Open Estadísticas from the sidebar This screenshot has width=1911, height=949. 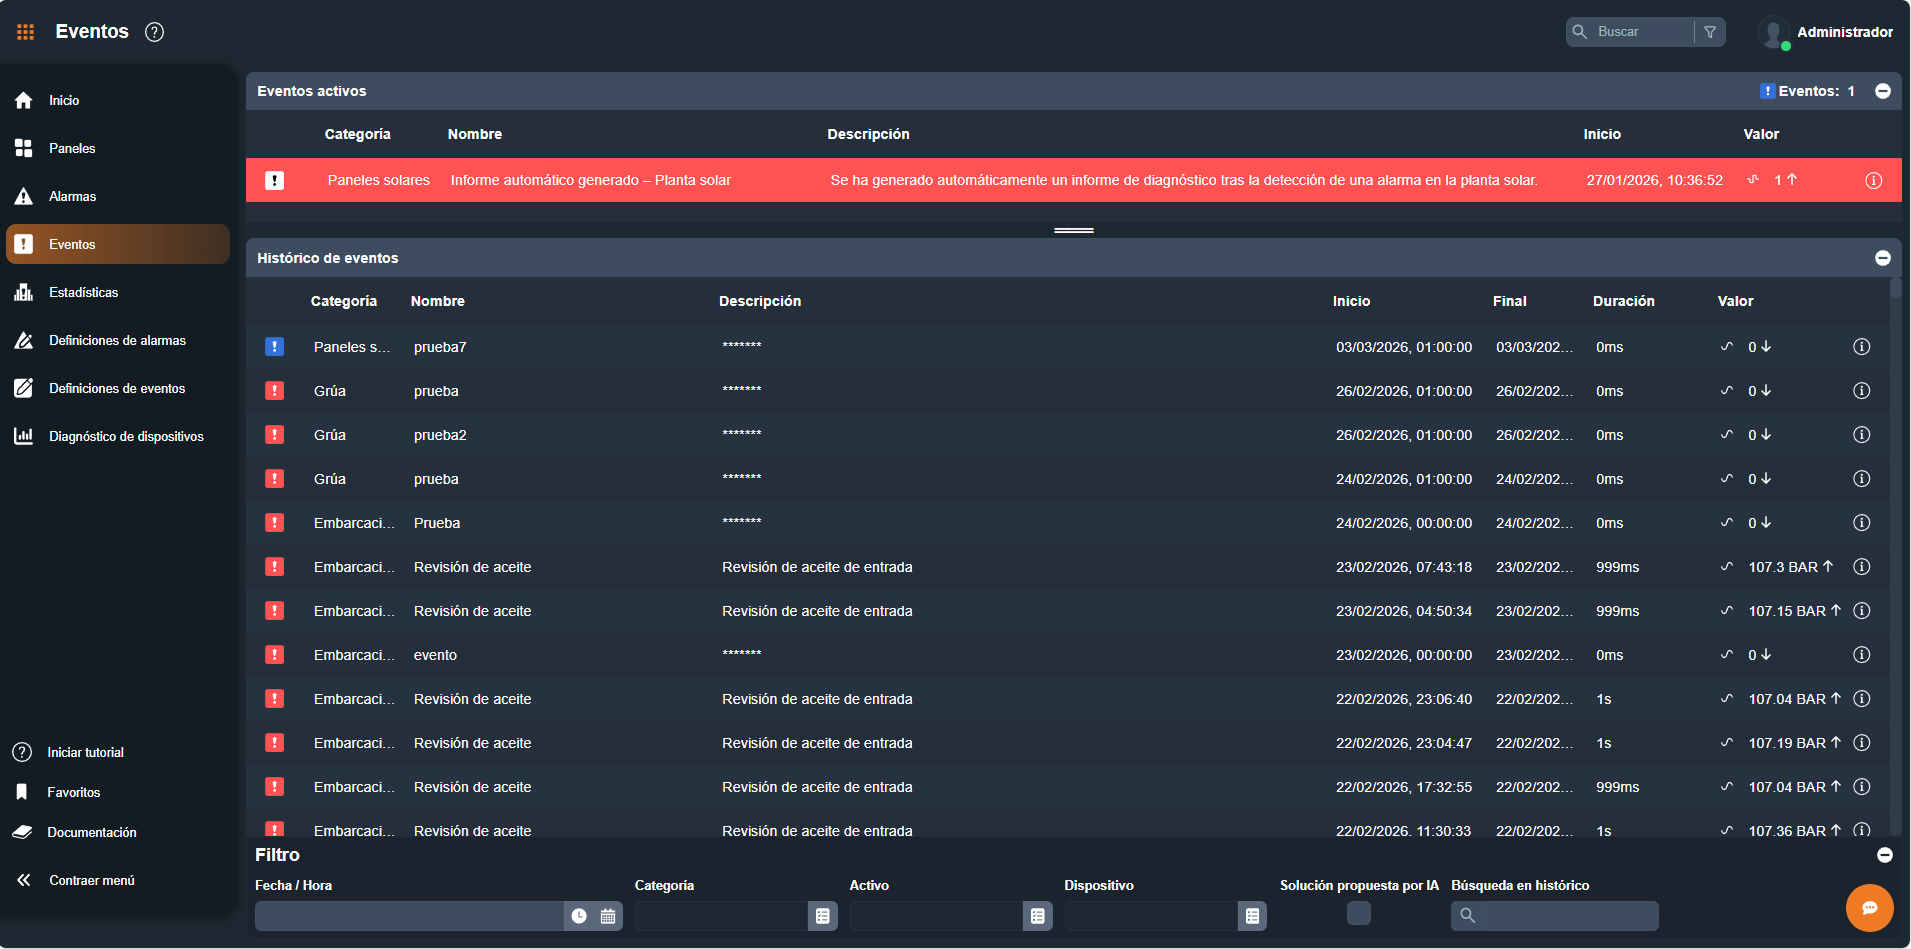click(83, 293)
